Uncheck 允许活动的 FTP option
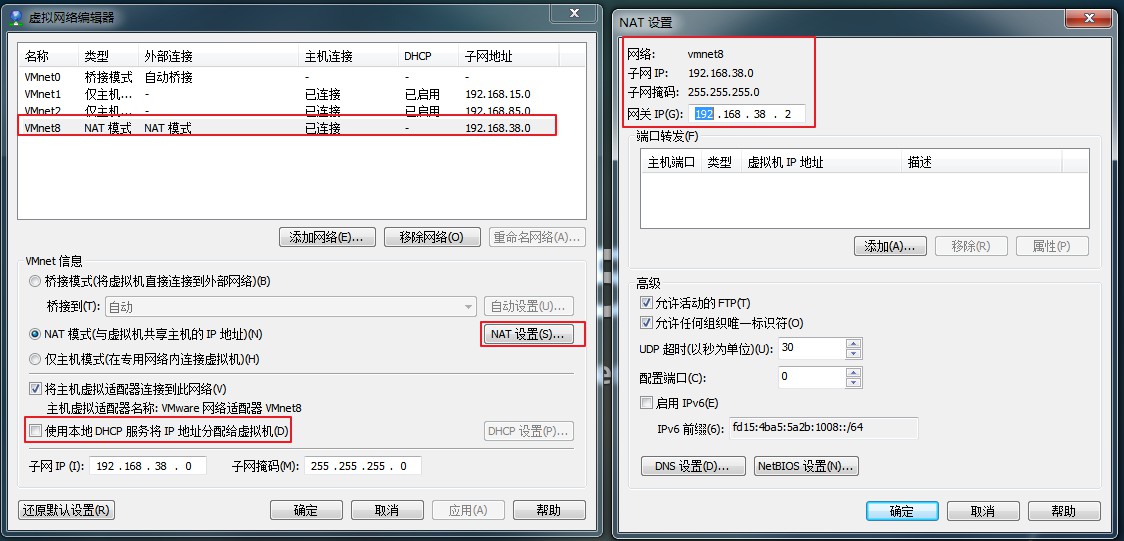 click(x=646, y=303)
